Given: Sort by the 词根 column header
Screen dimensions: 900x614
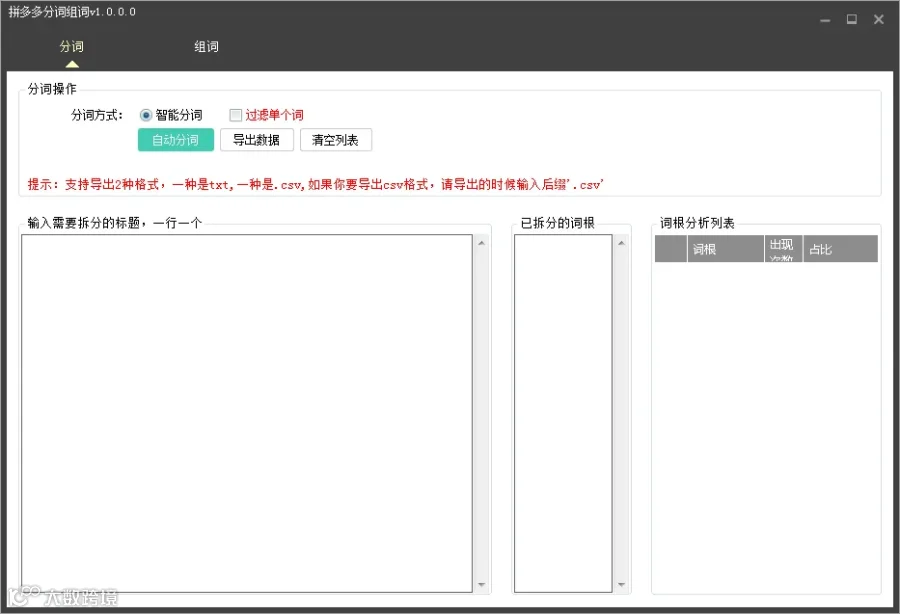Looking at the screenshot, I should [726, 249].
